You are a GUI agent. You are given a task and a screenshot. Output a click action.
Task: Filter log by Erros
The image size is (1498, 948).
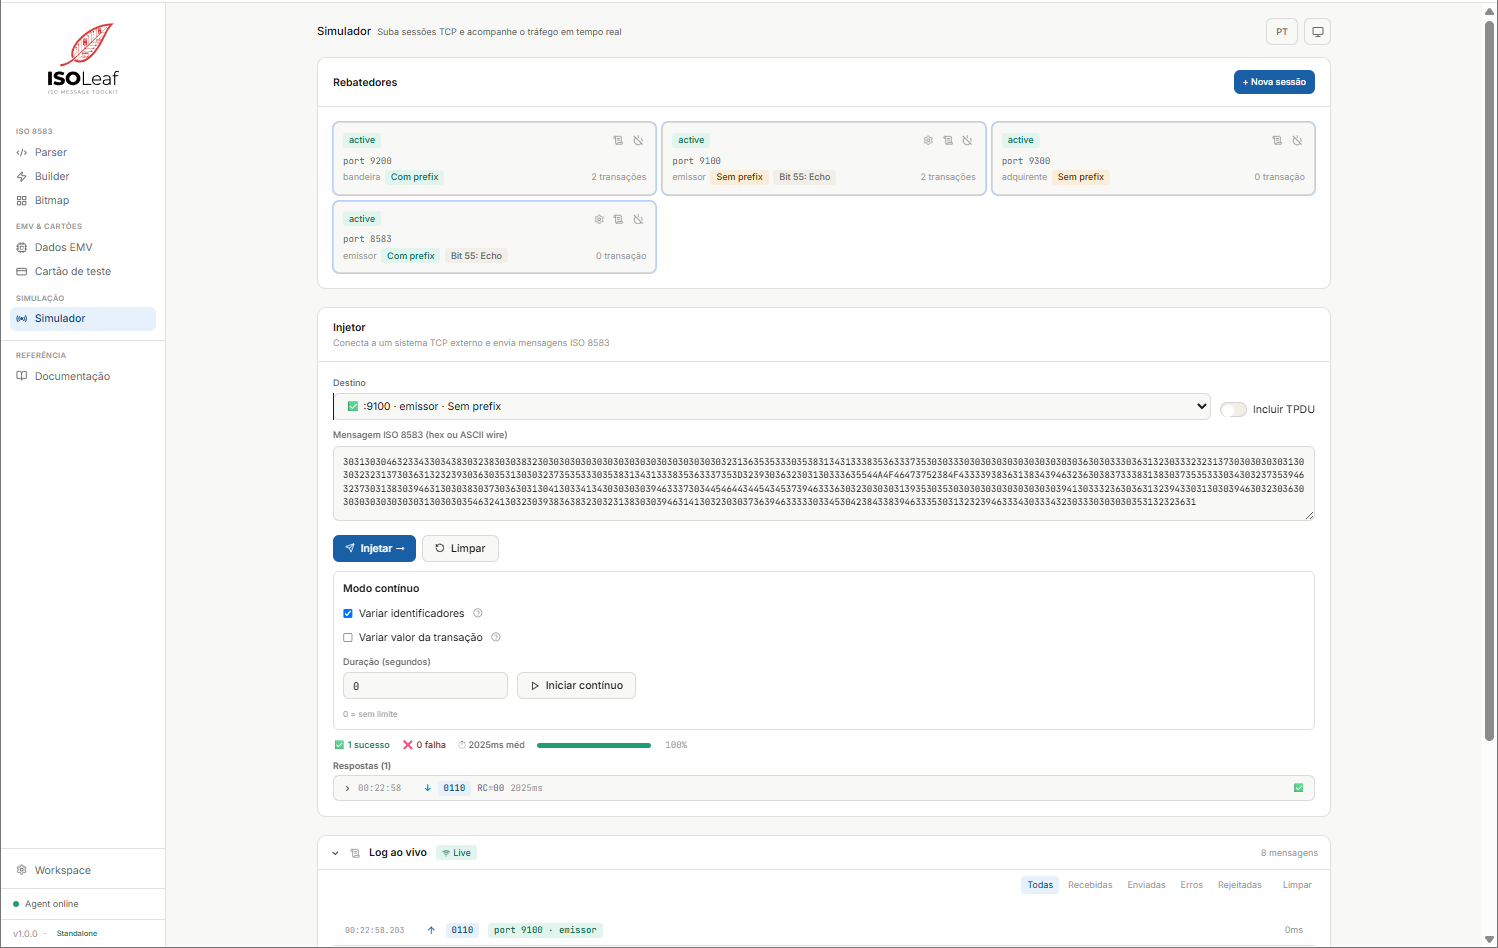tap(1192, 885)
